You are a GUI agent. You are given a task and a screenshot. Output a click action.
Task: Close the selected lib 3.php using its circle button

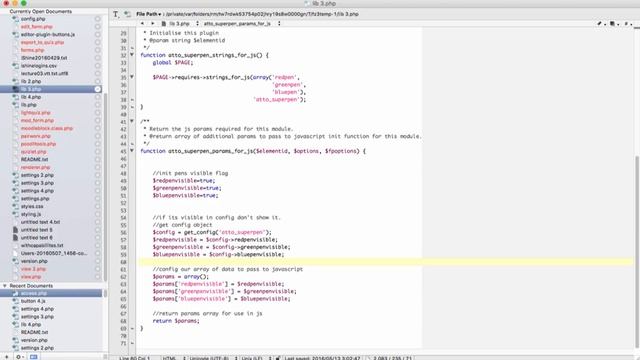[98, 89]
